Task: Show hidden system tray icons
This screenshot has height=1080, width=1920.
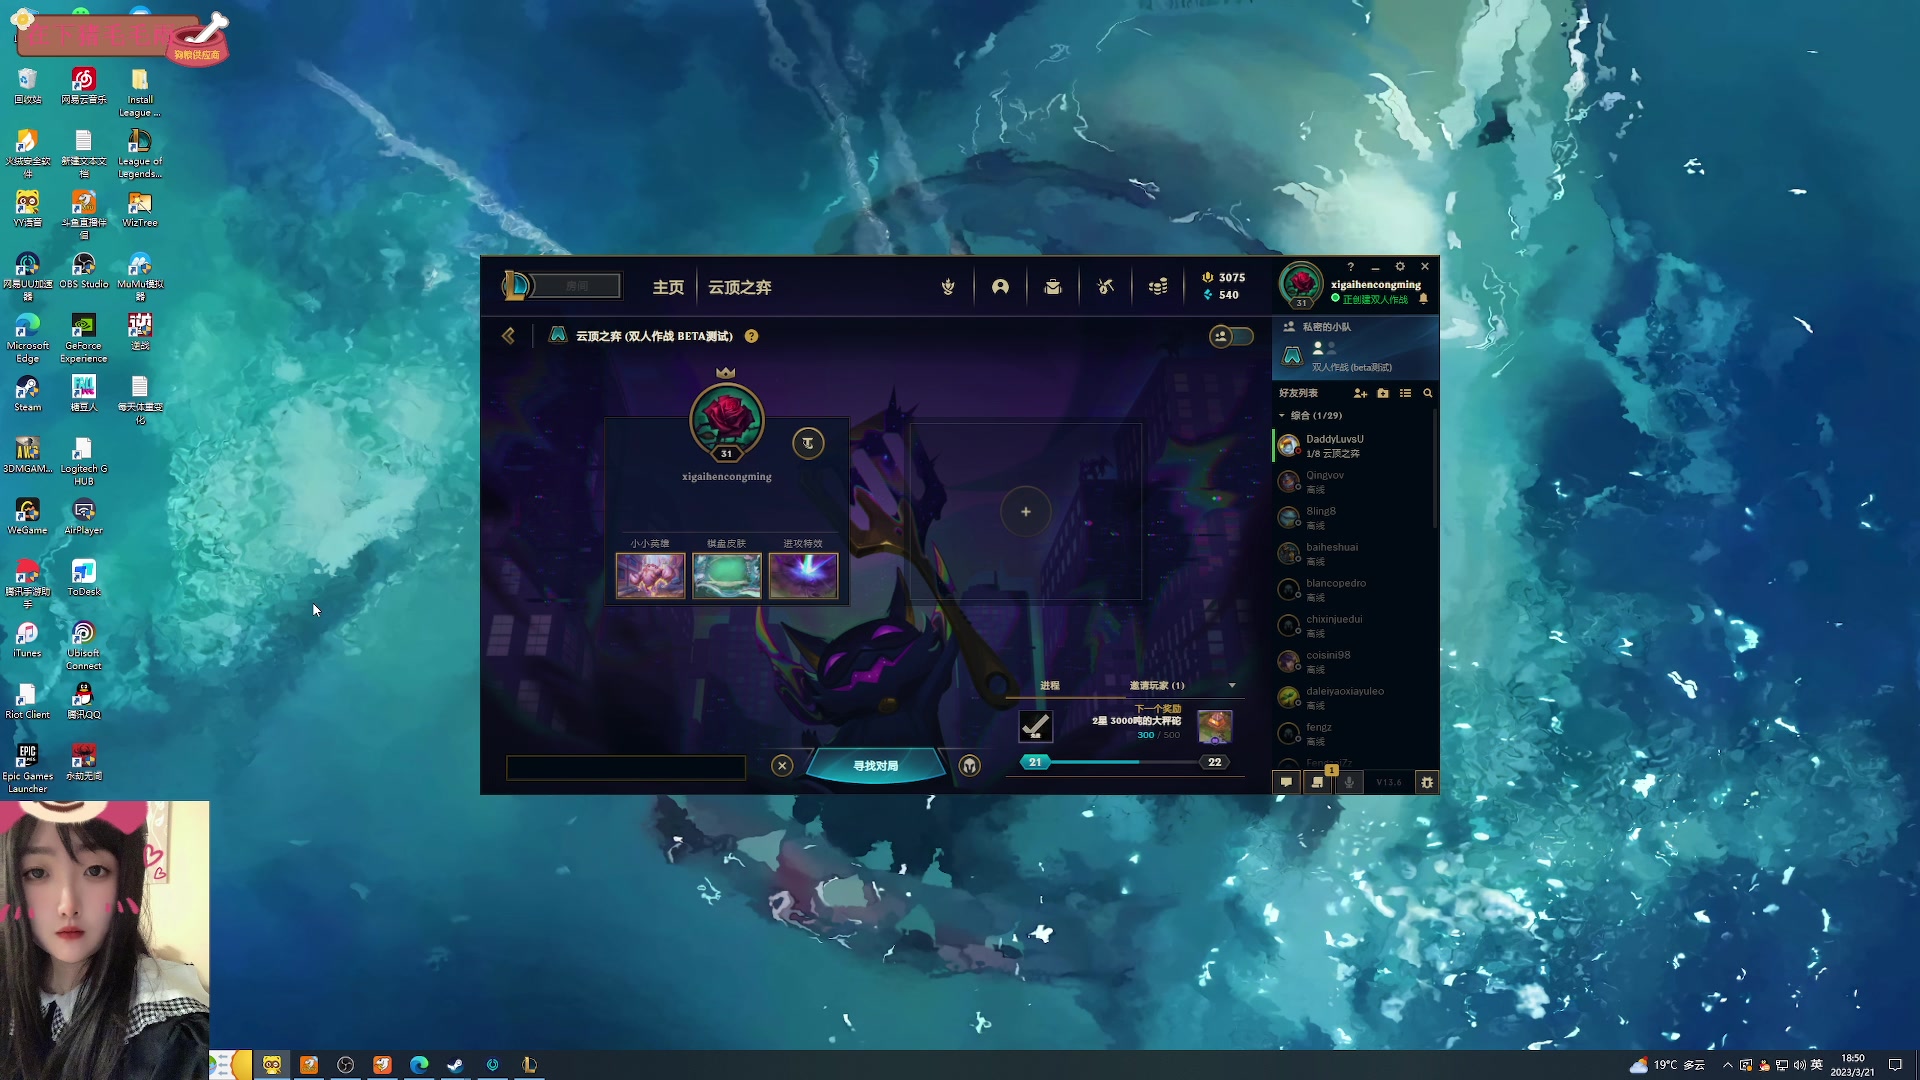Action: (x=1727, y=1065)
